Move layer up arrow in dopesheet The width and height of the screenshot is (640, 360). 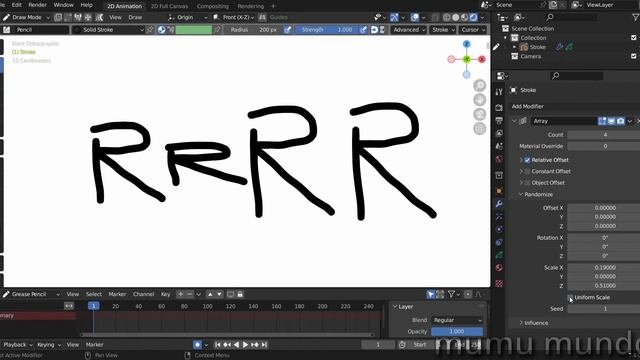tap(210, 294)
